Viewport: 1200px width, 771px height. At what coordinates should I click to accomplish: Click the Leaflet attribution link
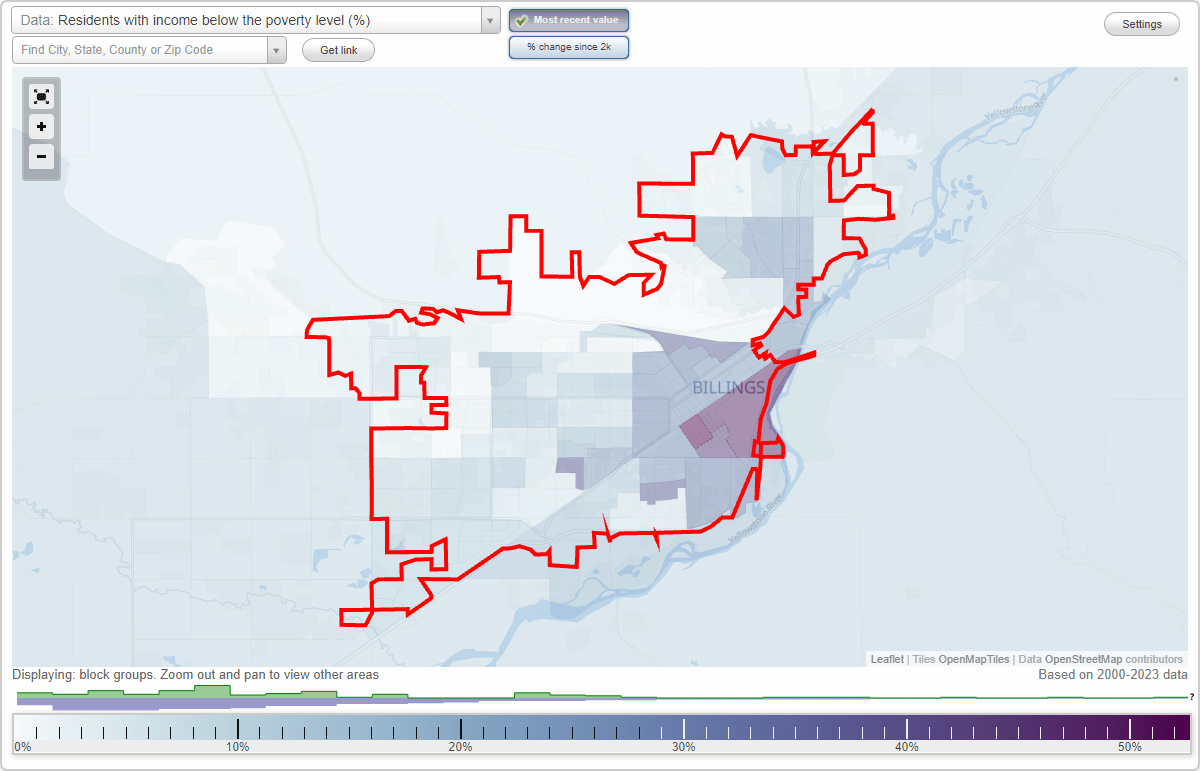(x=886, y=659)
